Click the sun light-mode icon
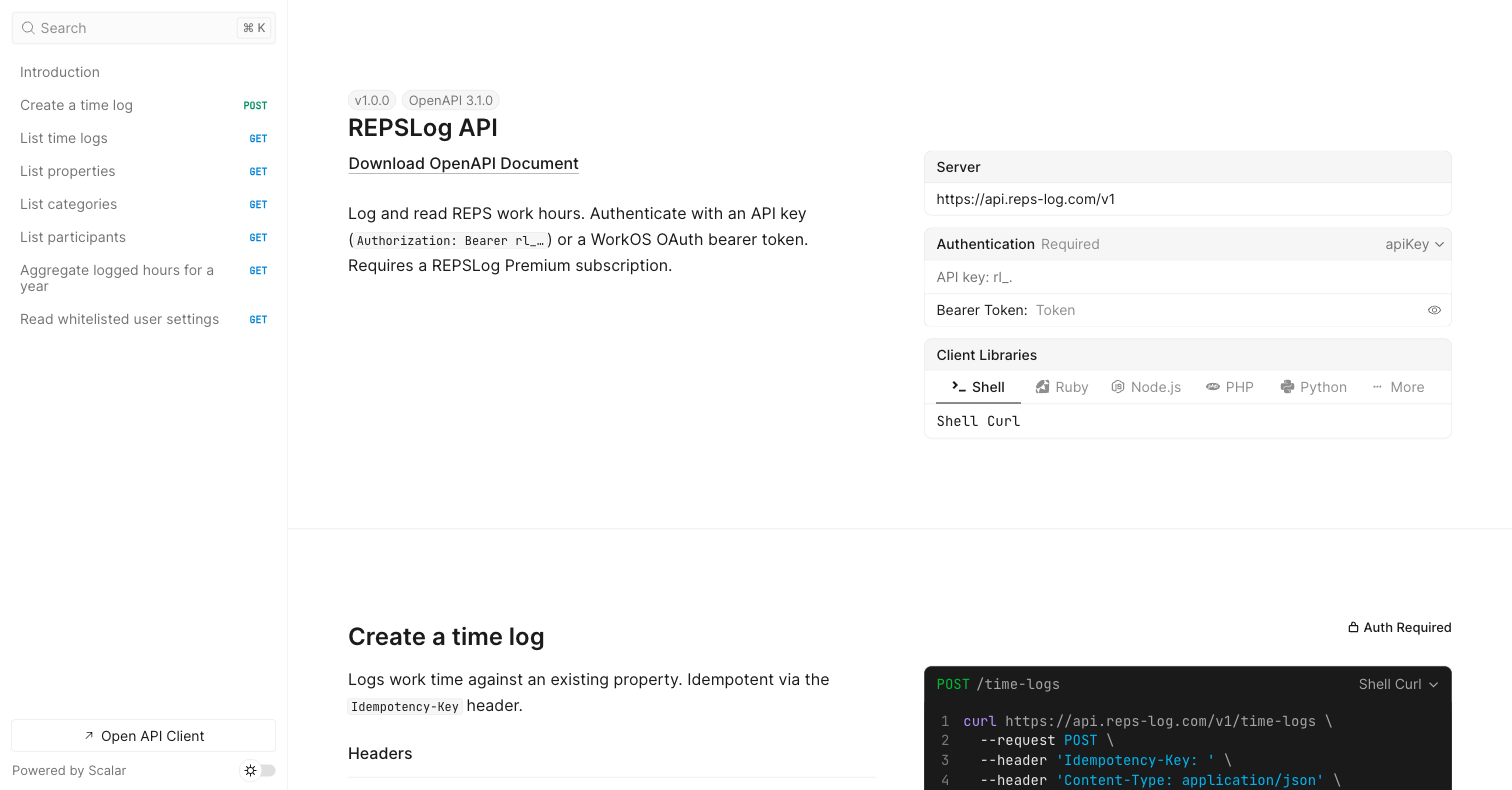The image size is (1512, 790). (250, 770)
